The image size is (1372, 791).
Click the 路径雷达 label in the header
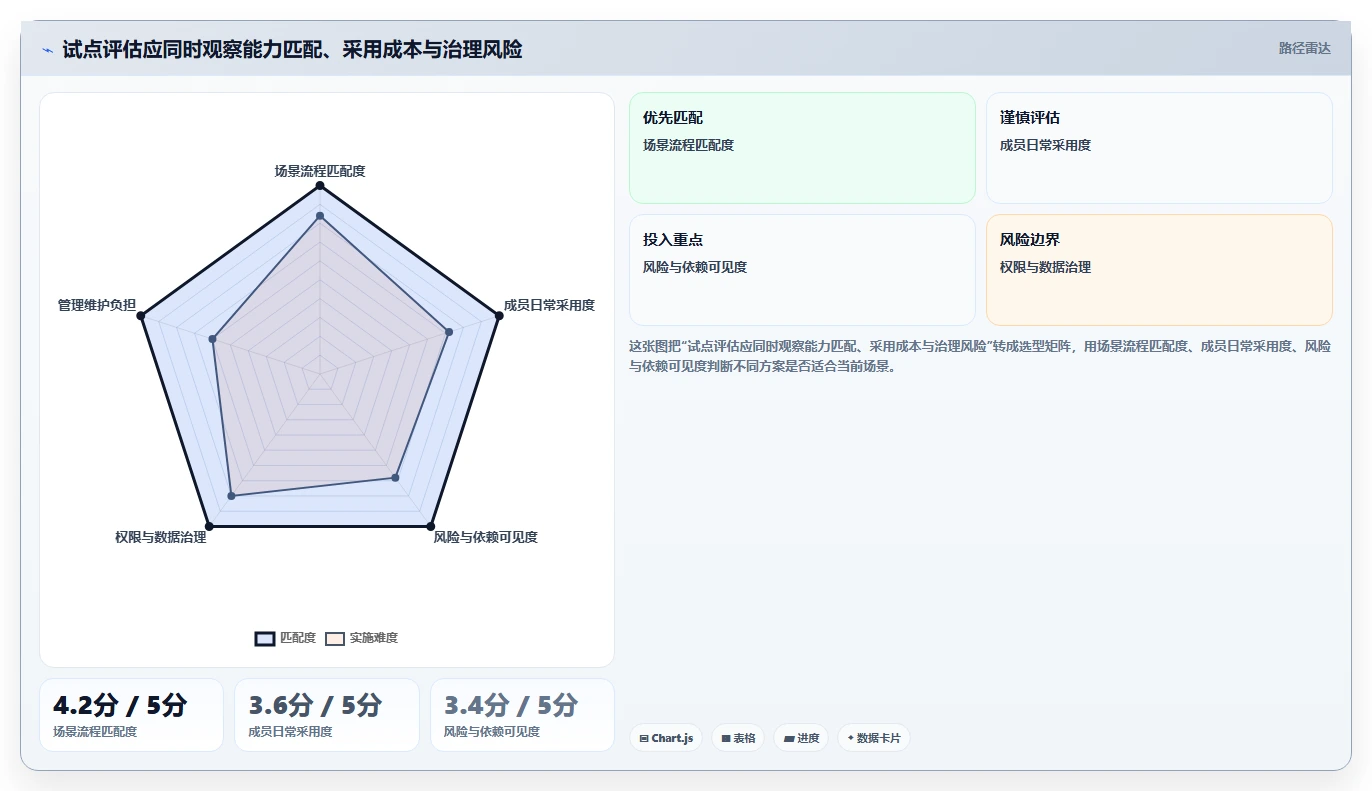pyautogui.click(x=1304, y=48)
